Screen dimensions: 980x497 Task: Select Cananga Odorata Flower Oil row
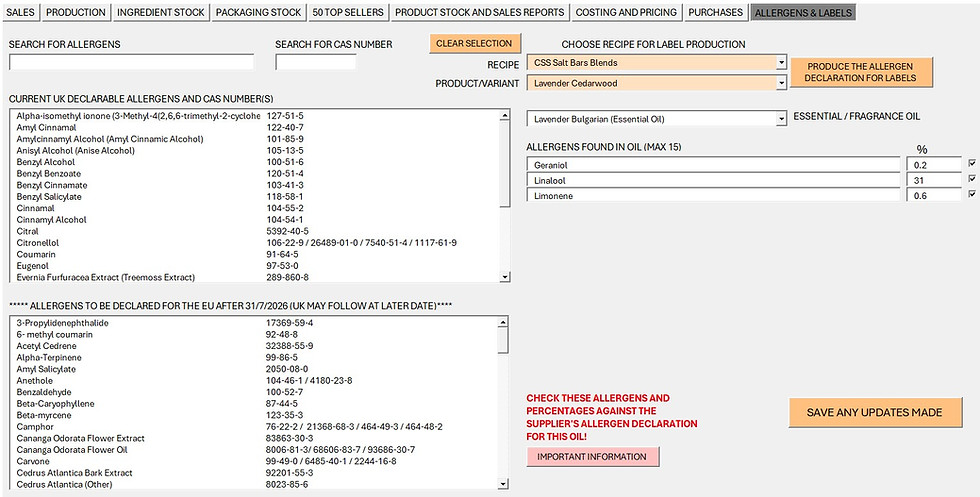[x=254, y=449]
